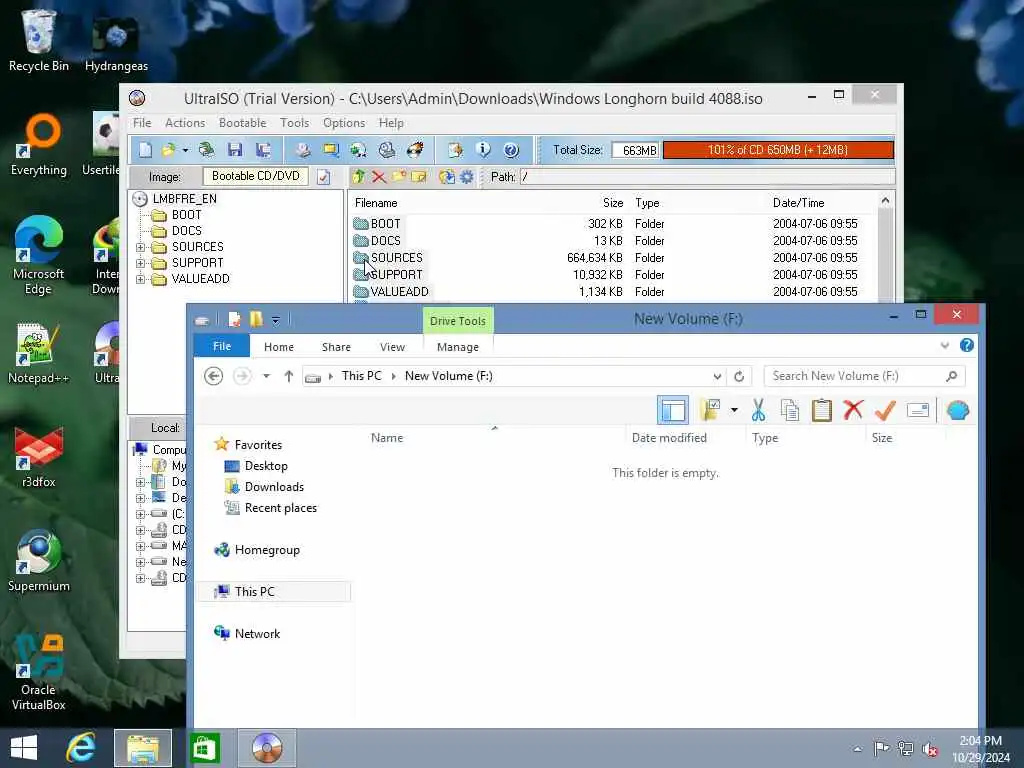Image resolution: width=1024 pixels, height=768 pixels.
Task: Select LMBFRE_EN root in UltraISO tree
Action: (184, 199)
